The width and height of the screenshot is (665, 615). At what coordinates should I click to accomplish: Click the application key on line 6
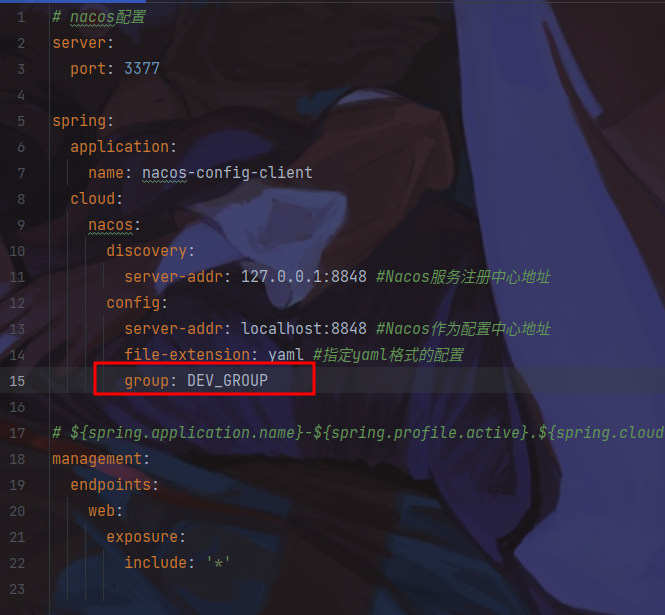pyautogui.click(x=119, y=147)
